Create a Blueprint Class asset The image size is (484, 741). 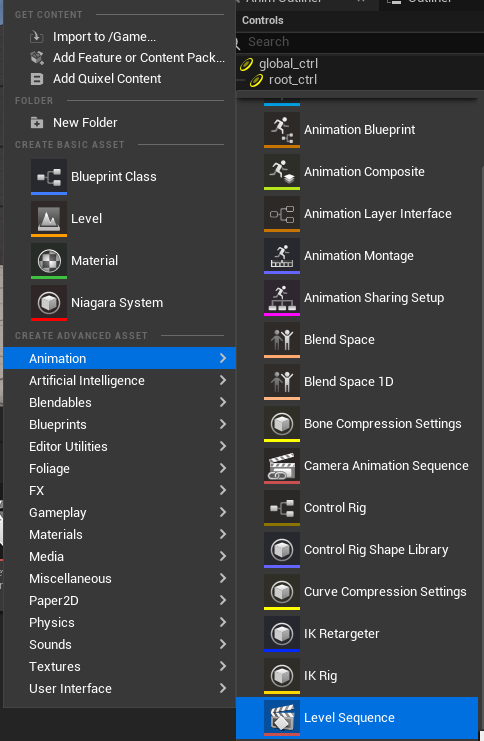pos(120,177)
